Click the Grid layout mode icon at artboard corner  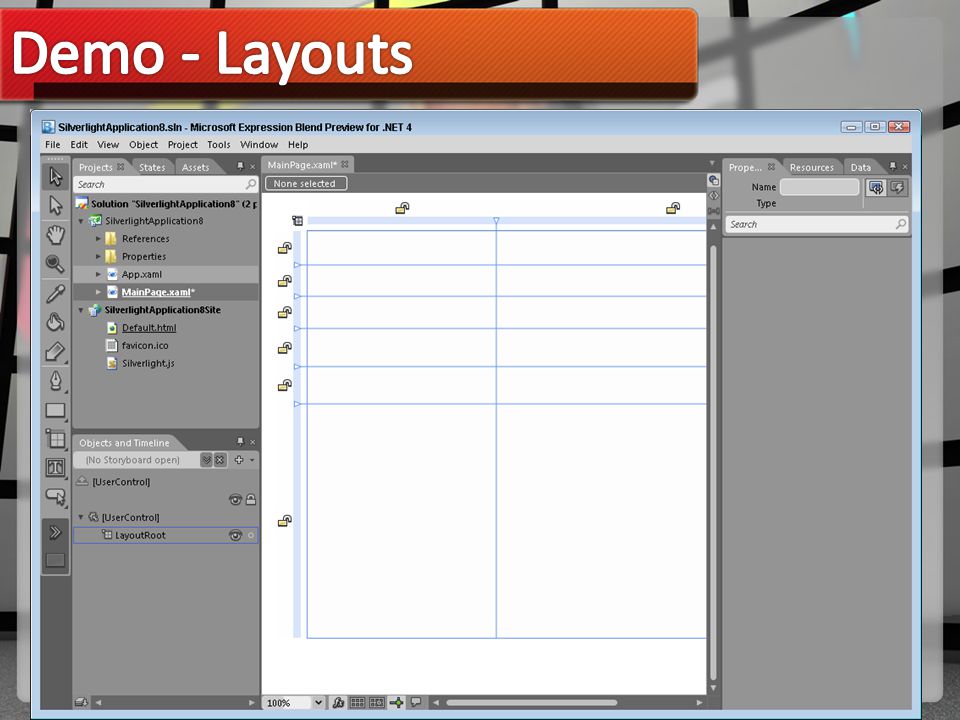click(298, 220)
